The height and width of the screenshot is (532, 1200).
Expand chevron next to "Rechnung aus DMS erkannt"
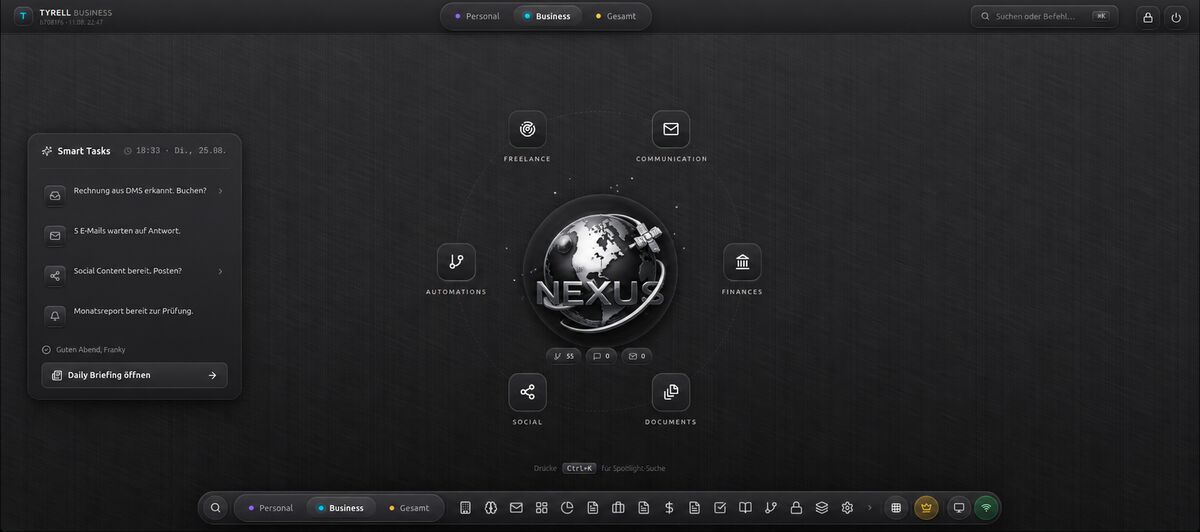(220, 191)
